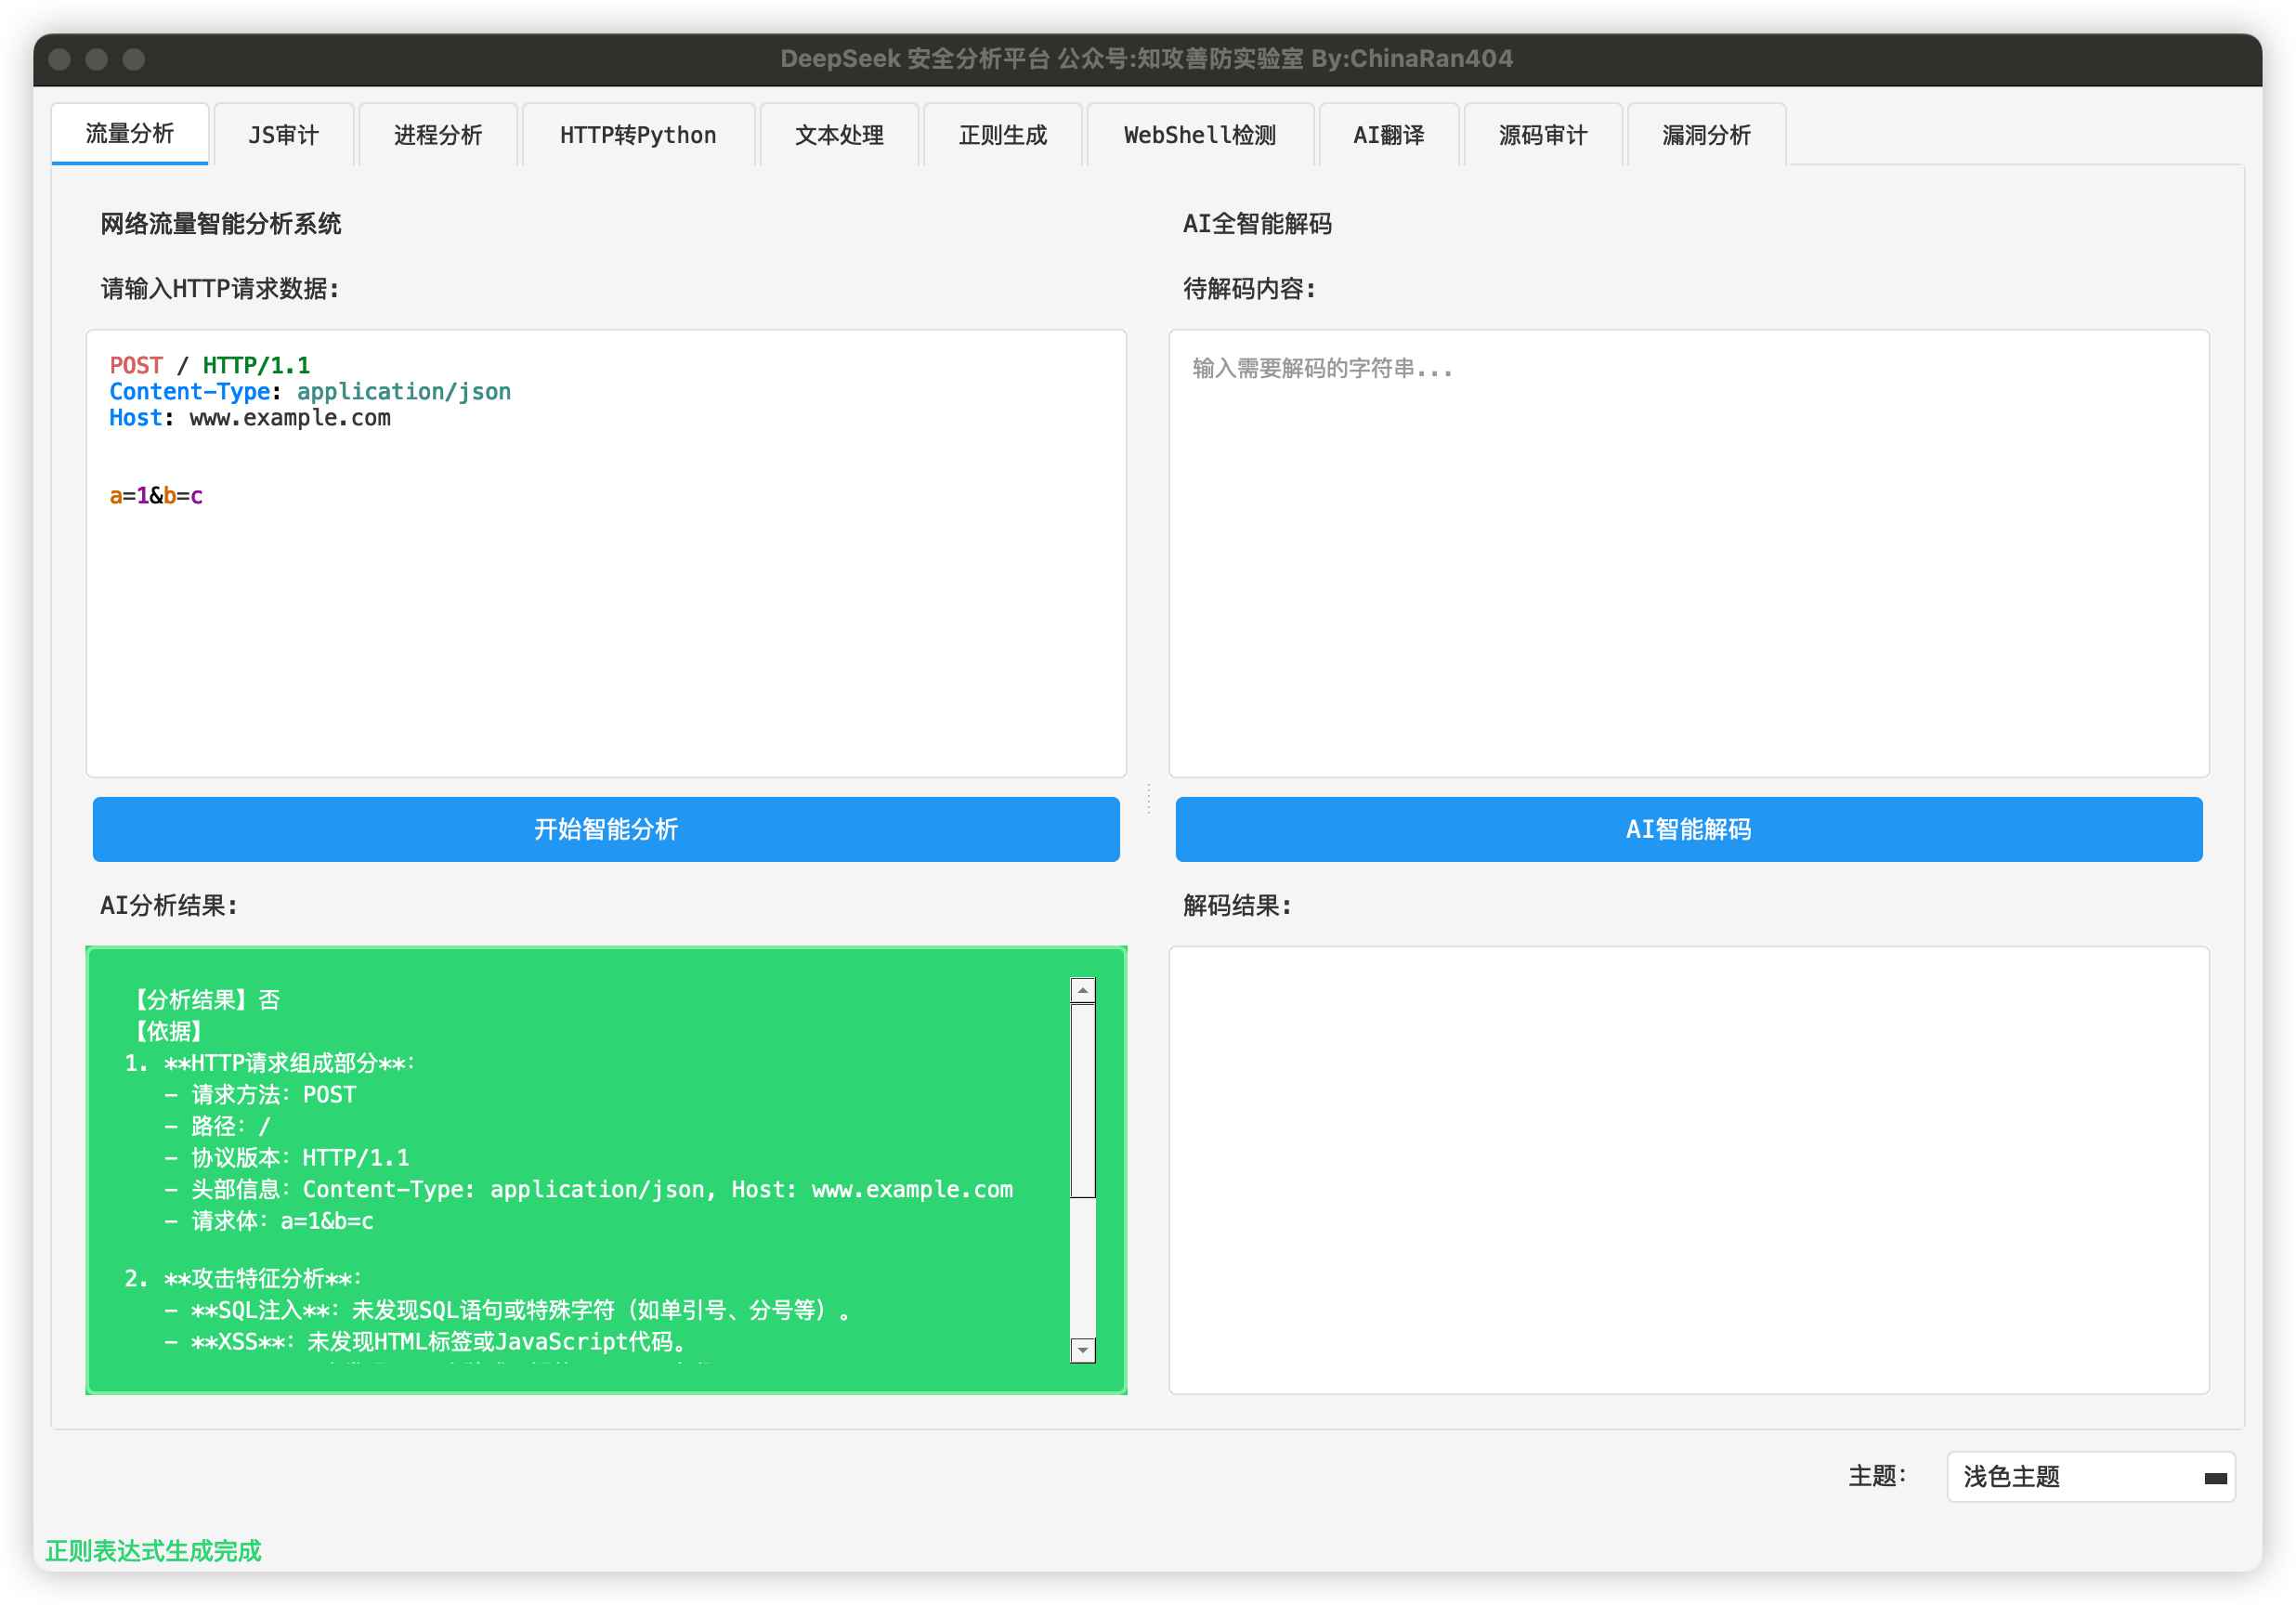Switch to the JS审计 tab
The width and height of the screenshot is (2296, 1605).
(284, 135)
